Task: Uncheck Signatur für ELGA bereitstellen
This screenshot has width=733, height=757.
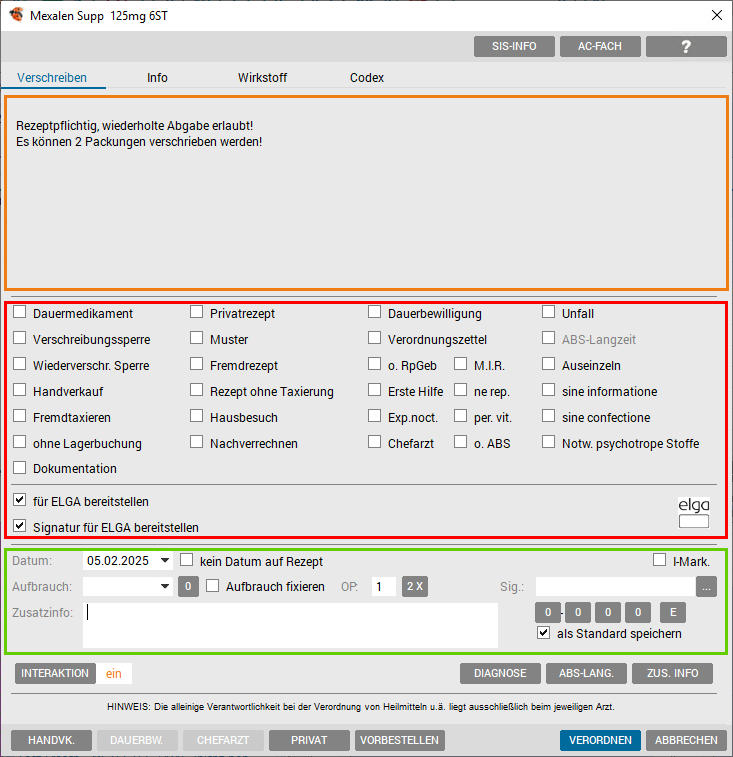Action: click(x=20, y=526)
